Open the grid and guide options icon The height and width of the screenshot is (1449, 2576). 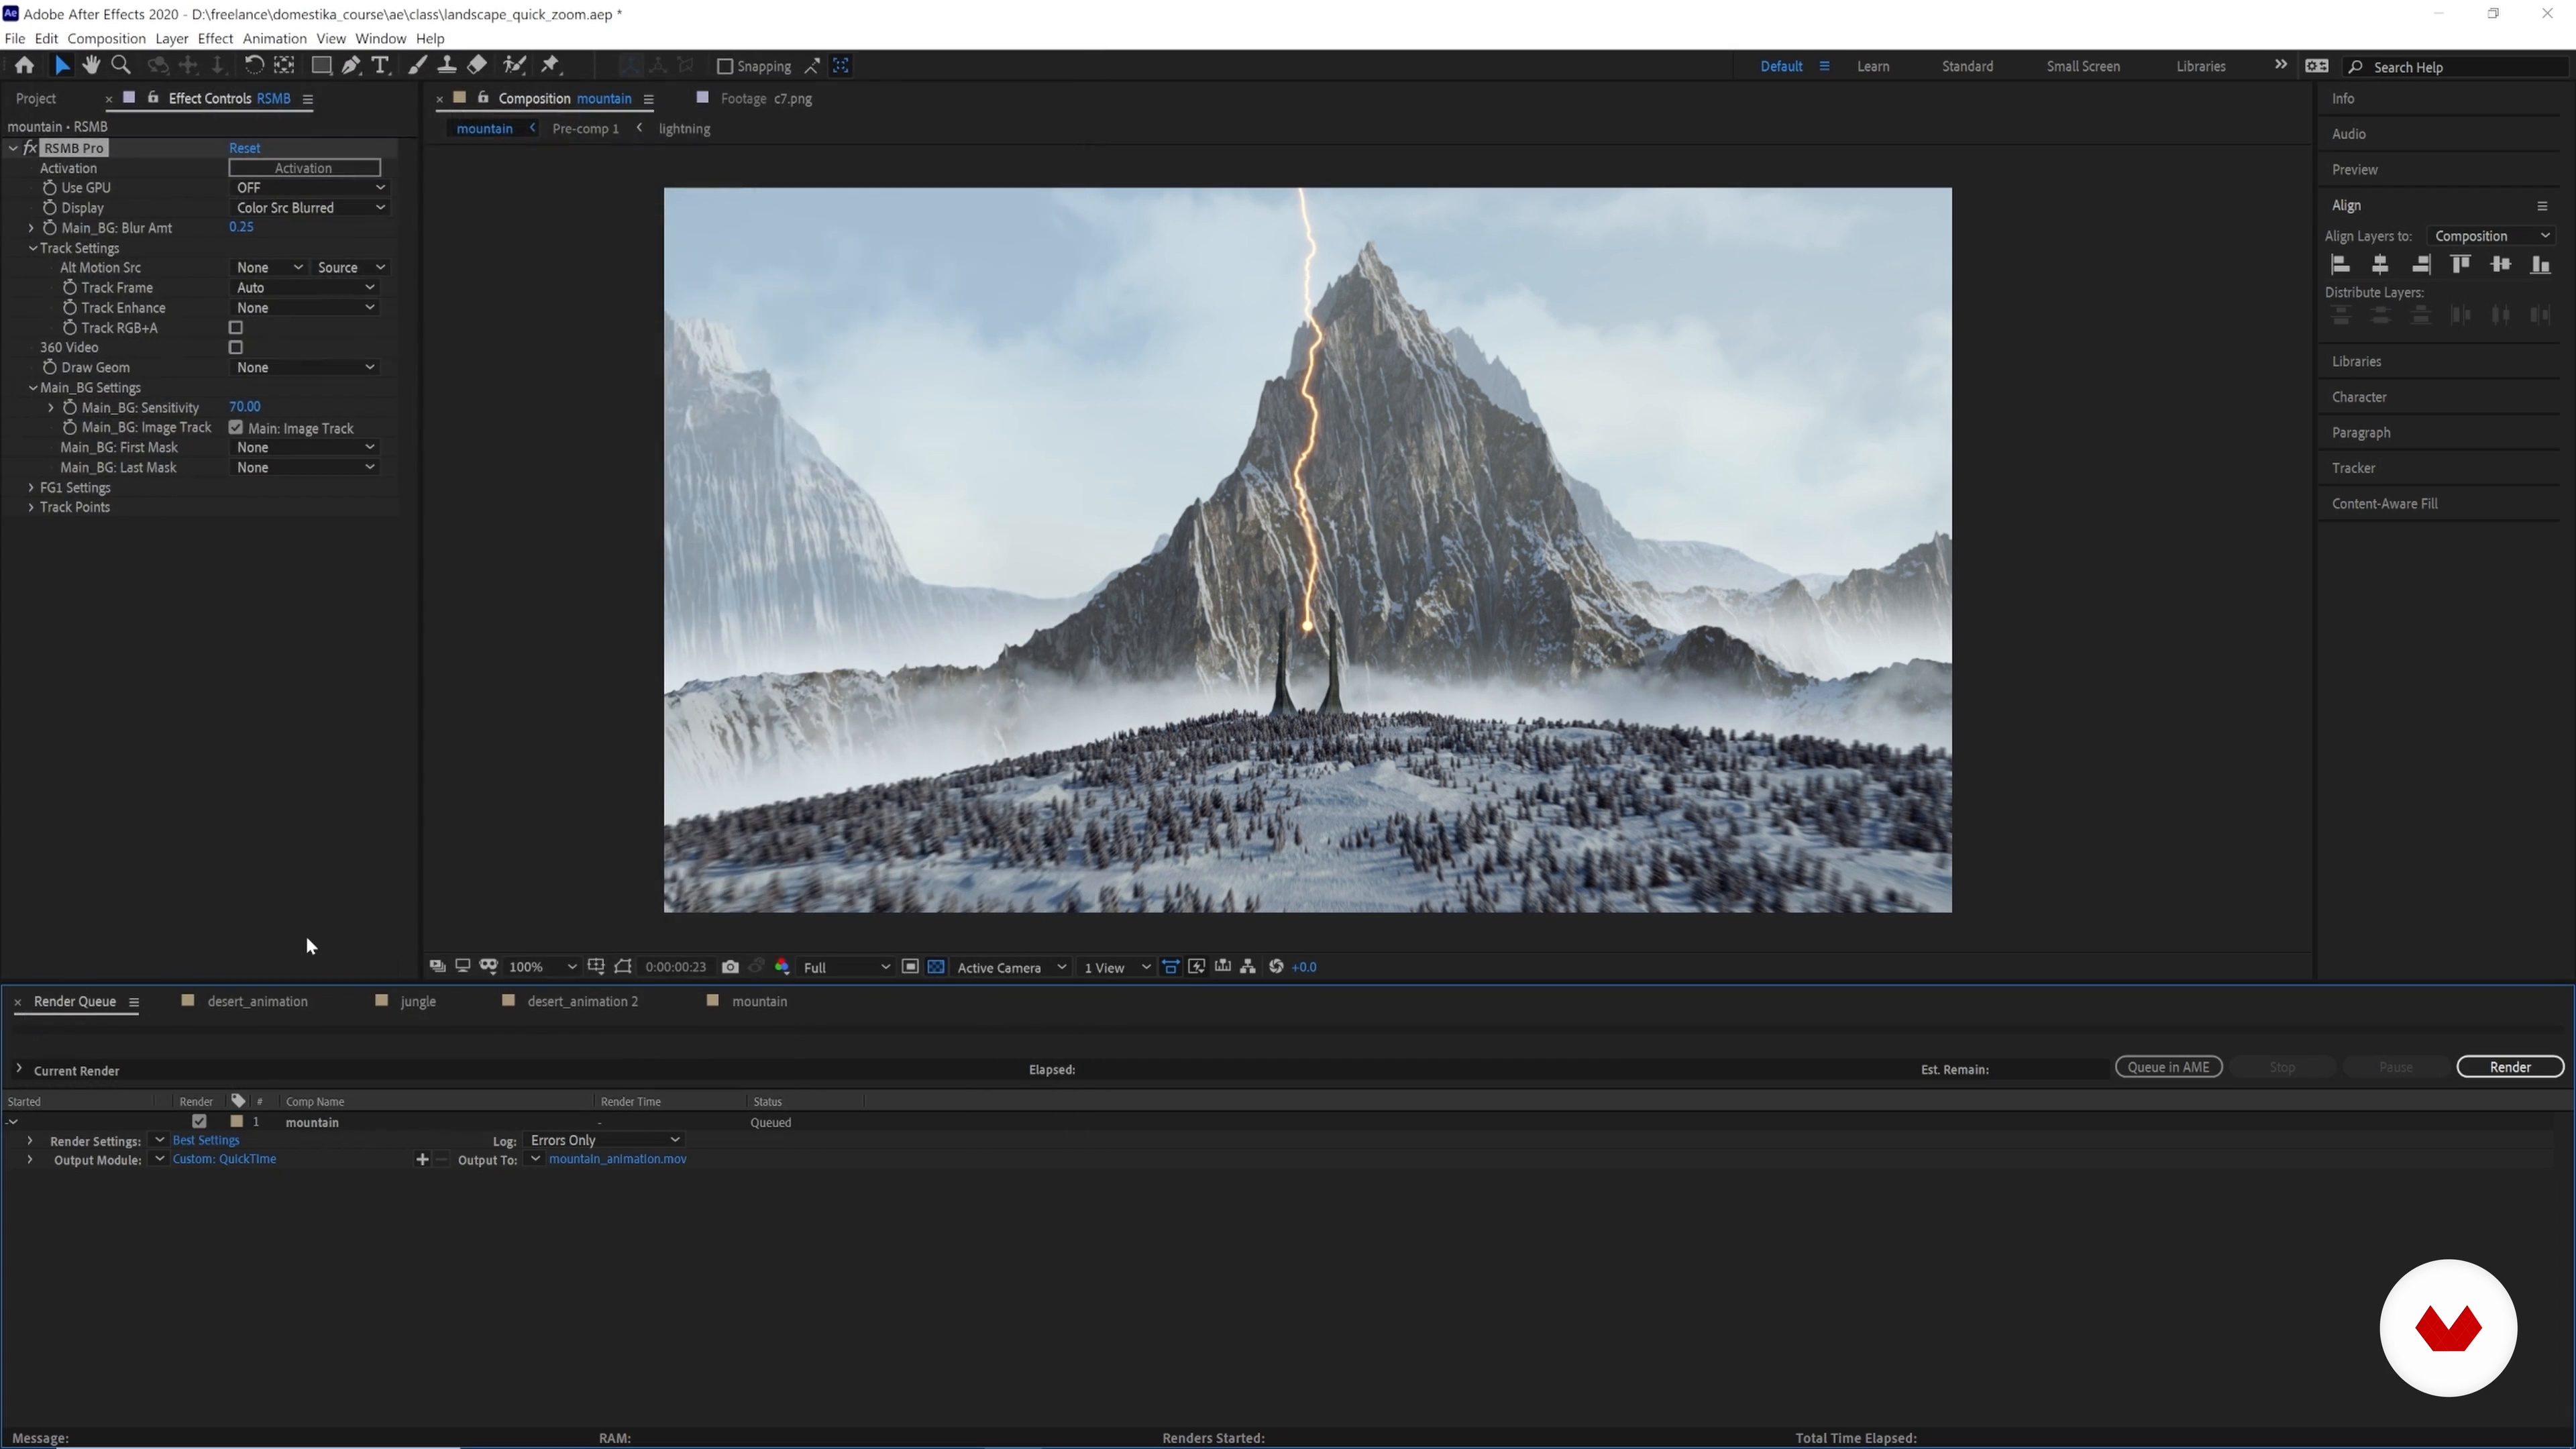[x=596, y=967]
